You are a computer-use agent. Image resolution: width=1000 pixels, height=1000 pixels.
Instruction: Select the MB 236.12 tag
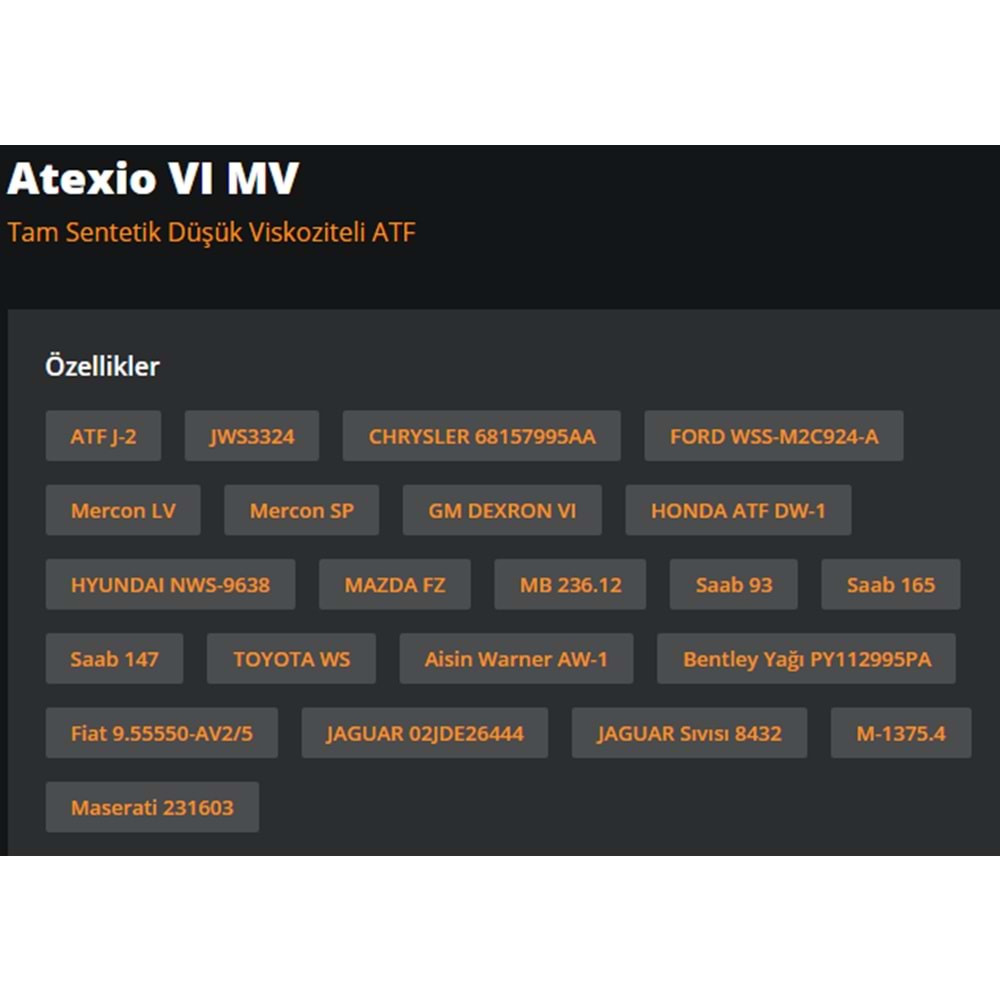570,584
